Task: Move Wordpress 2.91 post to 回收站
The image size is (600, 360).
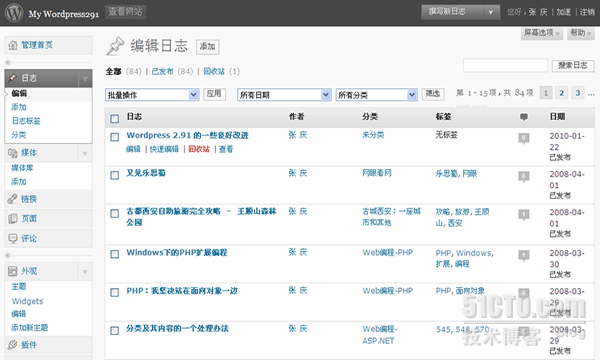Action: point(199,149)
